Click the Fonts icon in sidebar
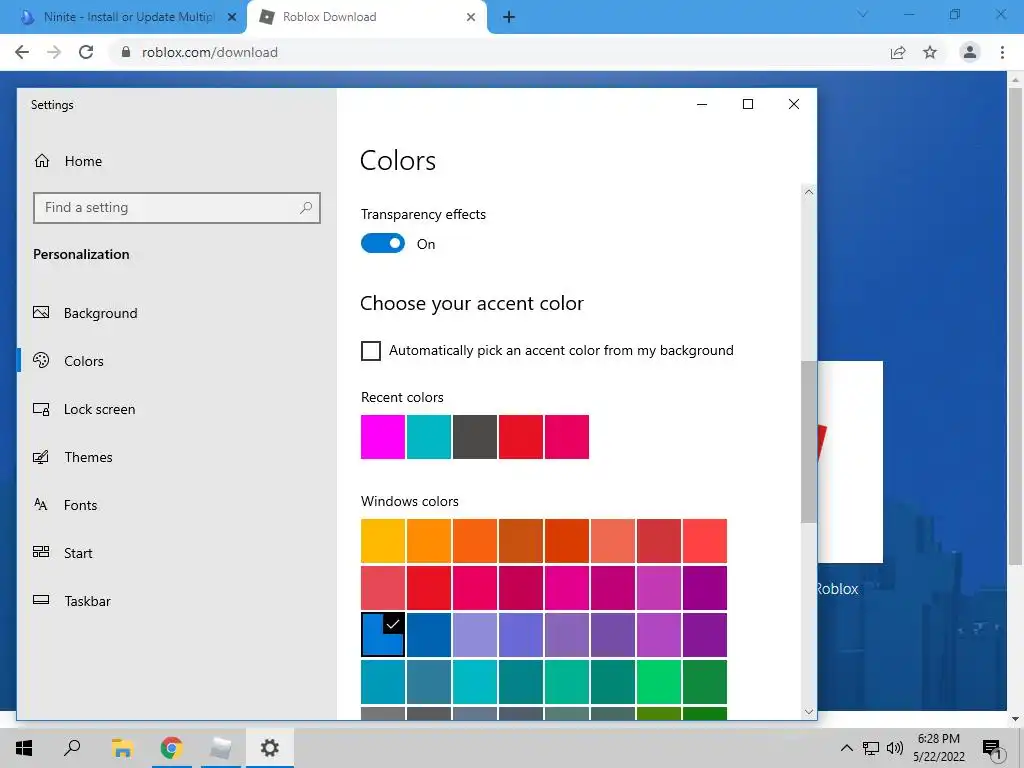This screenshot has height=768, width=1024. coord(40,504)
